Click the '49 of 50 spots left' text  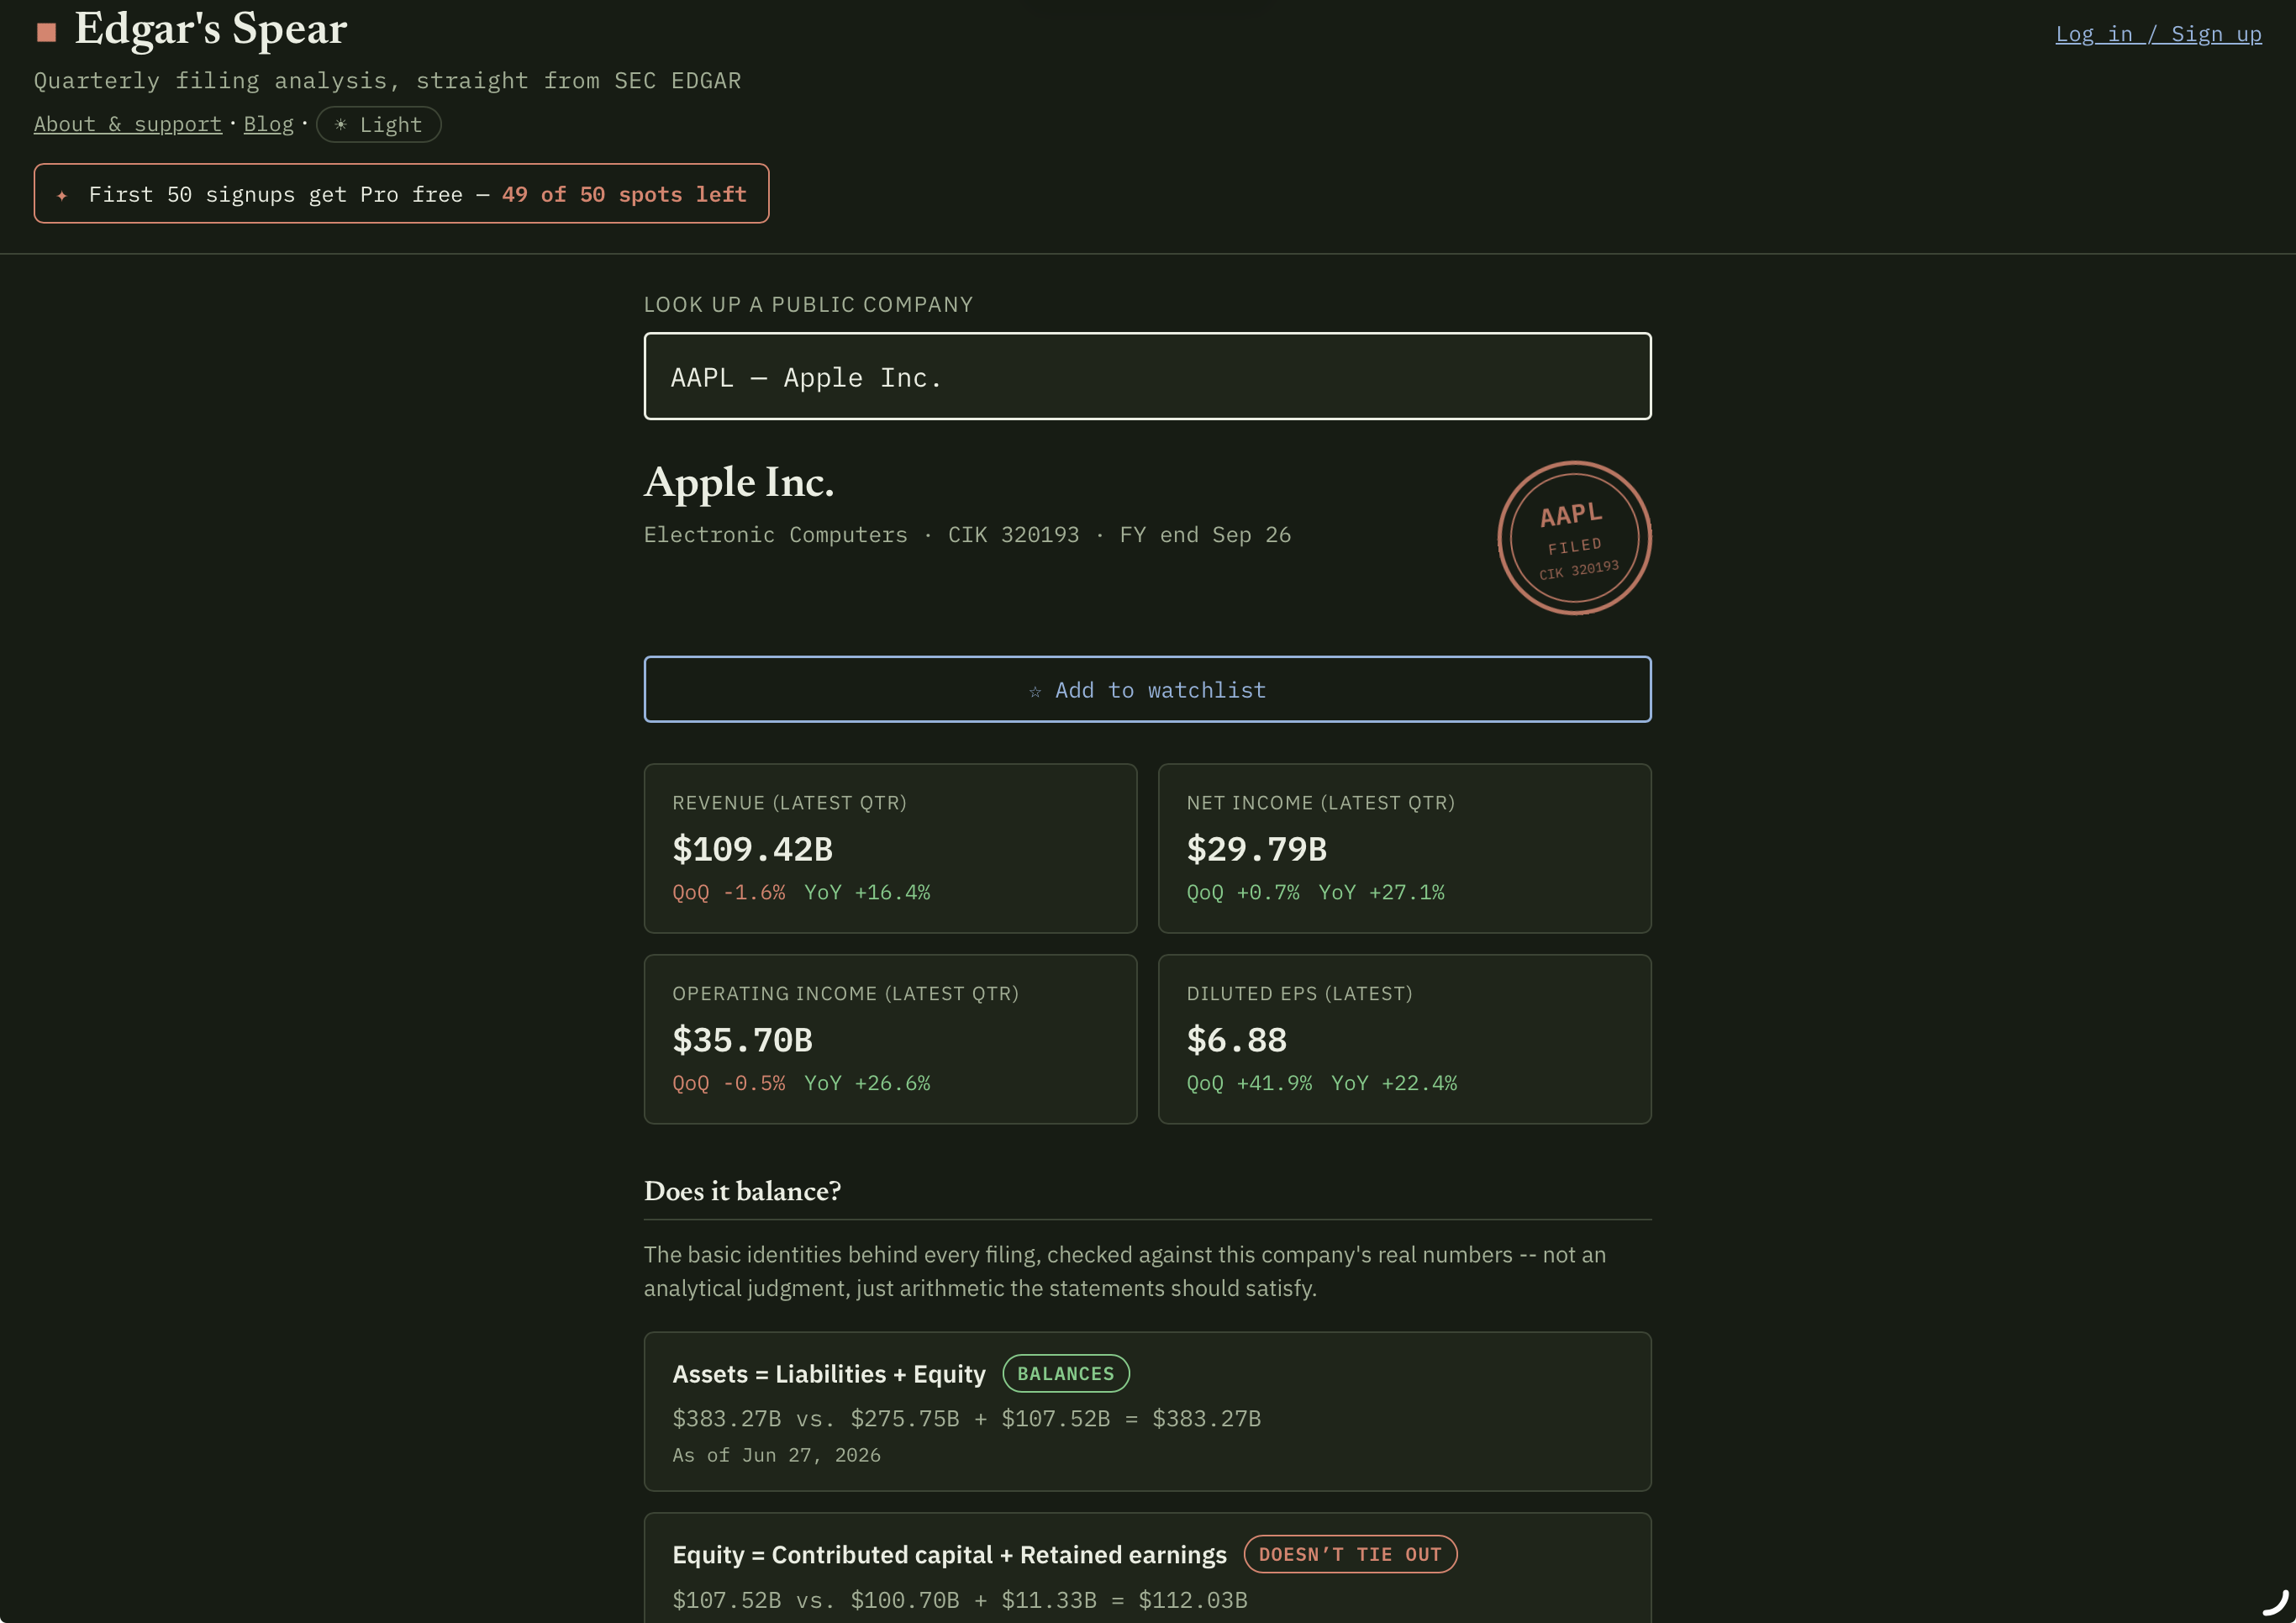pos(624,194)
